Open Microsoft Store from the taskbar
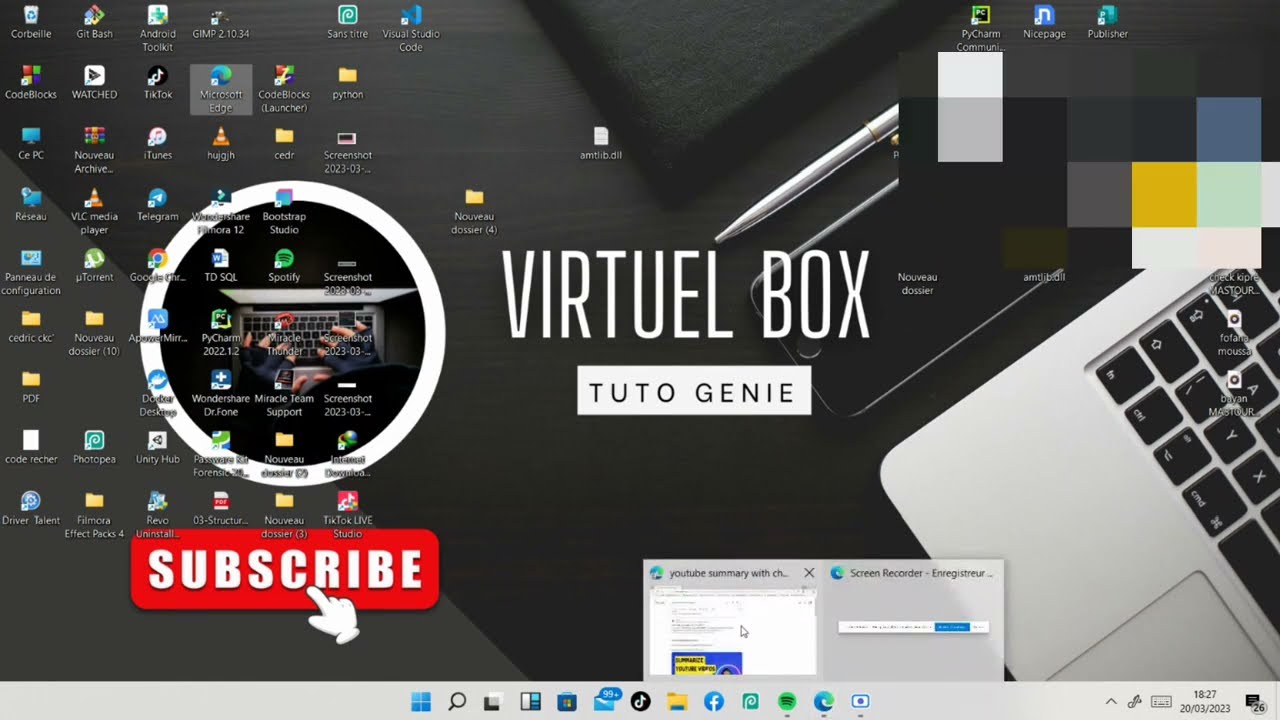This screenshot has width=1280, height=720. click(567, 702)
